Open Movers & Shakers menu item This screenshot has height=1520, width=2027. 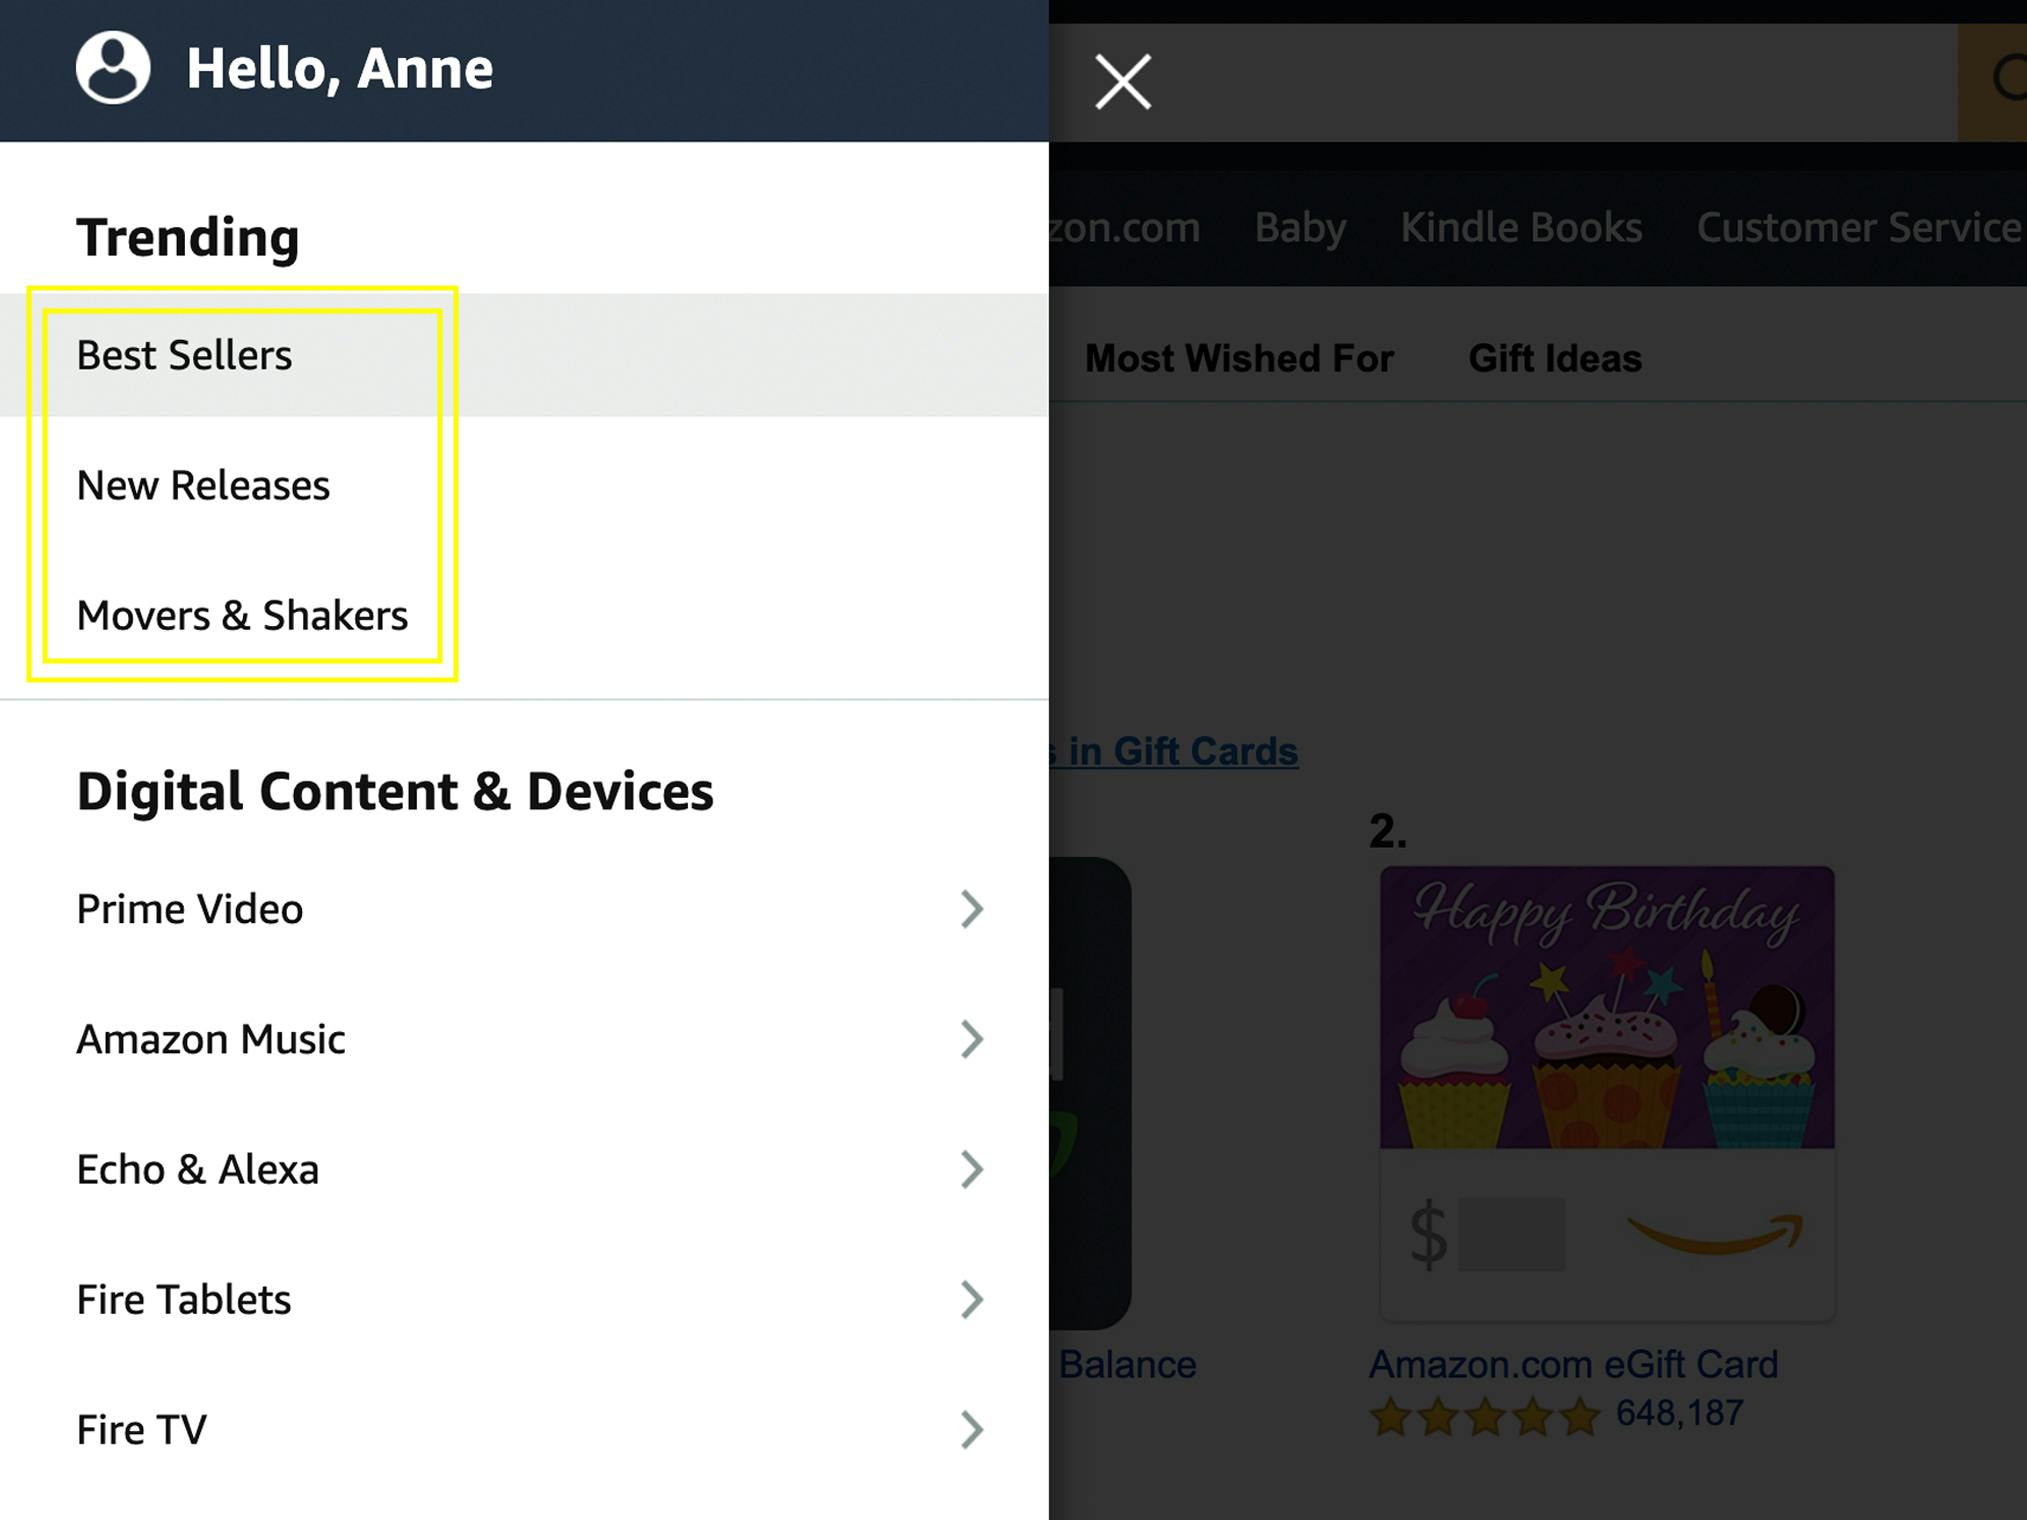click(242, 616)
